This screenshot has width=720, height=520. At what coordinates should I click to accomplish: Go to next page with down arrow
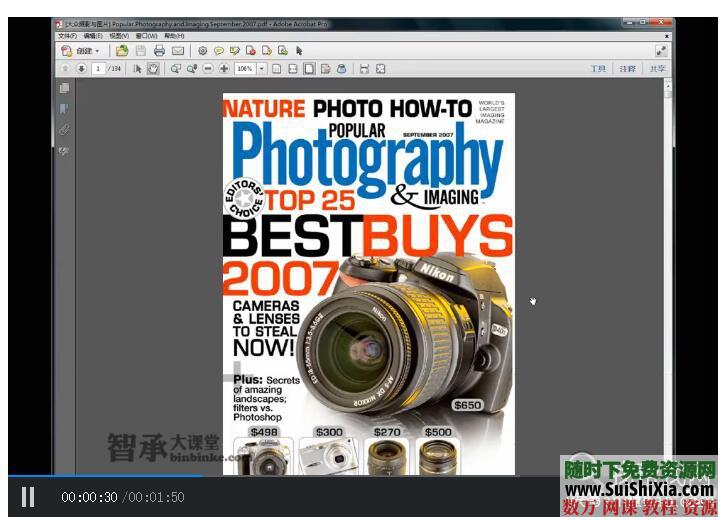pyautogui.click(x=81, y=69)
